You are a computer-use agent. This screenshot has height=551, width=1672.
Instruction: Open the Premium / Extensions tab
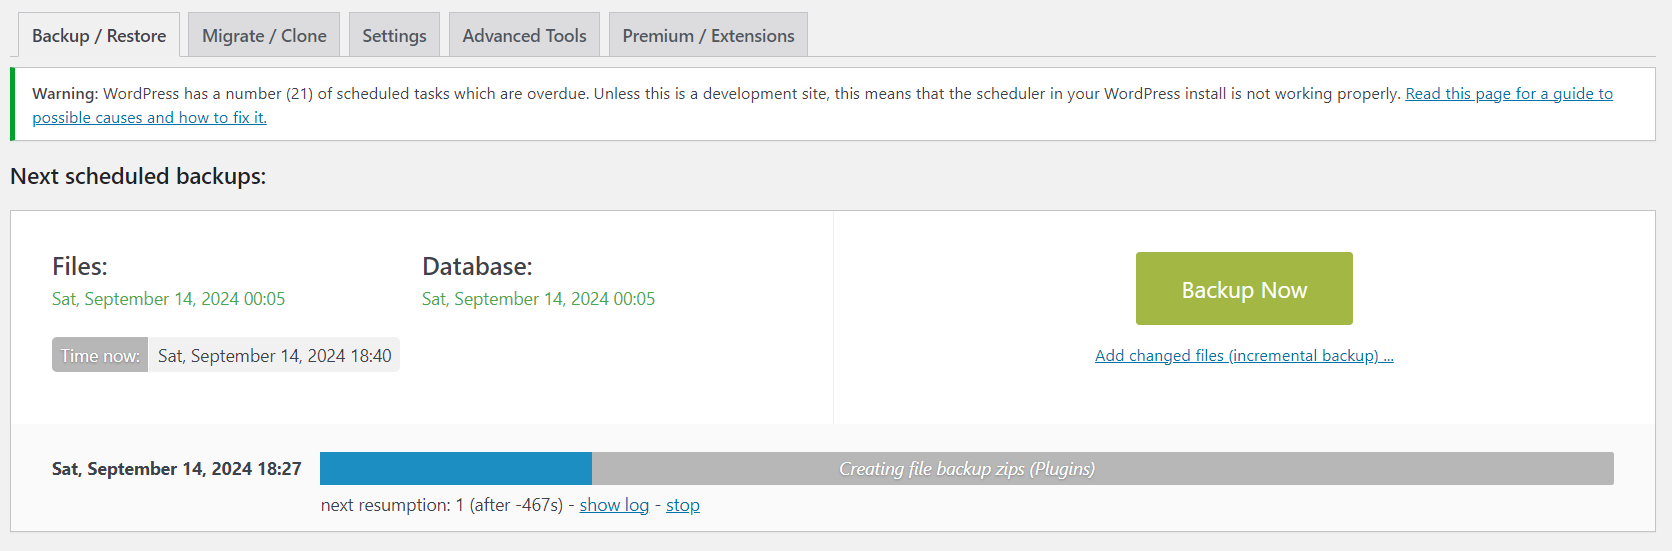[708, 36]
